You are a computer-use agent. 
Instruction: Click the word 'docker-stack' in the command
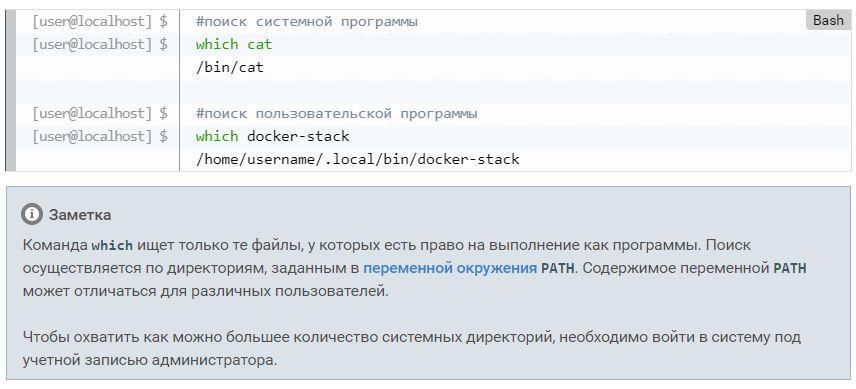(x=298, y=136)
